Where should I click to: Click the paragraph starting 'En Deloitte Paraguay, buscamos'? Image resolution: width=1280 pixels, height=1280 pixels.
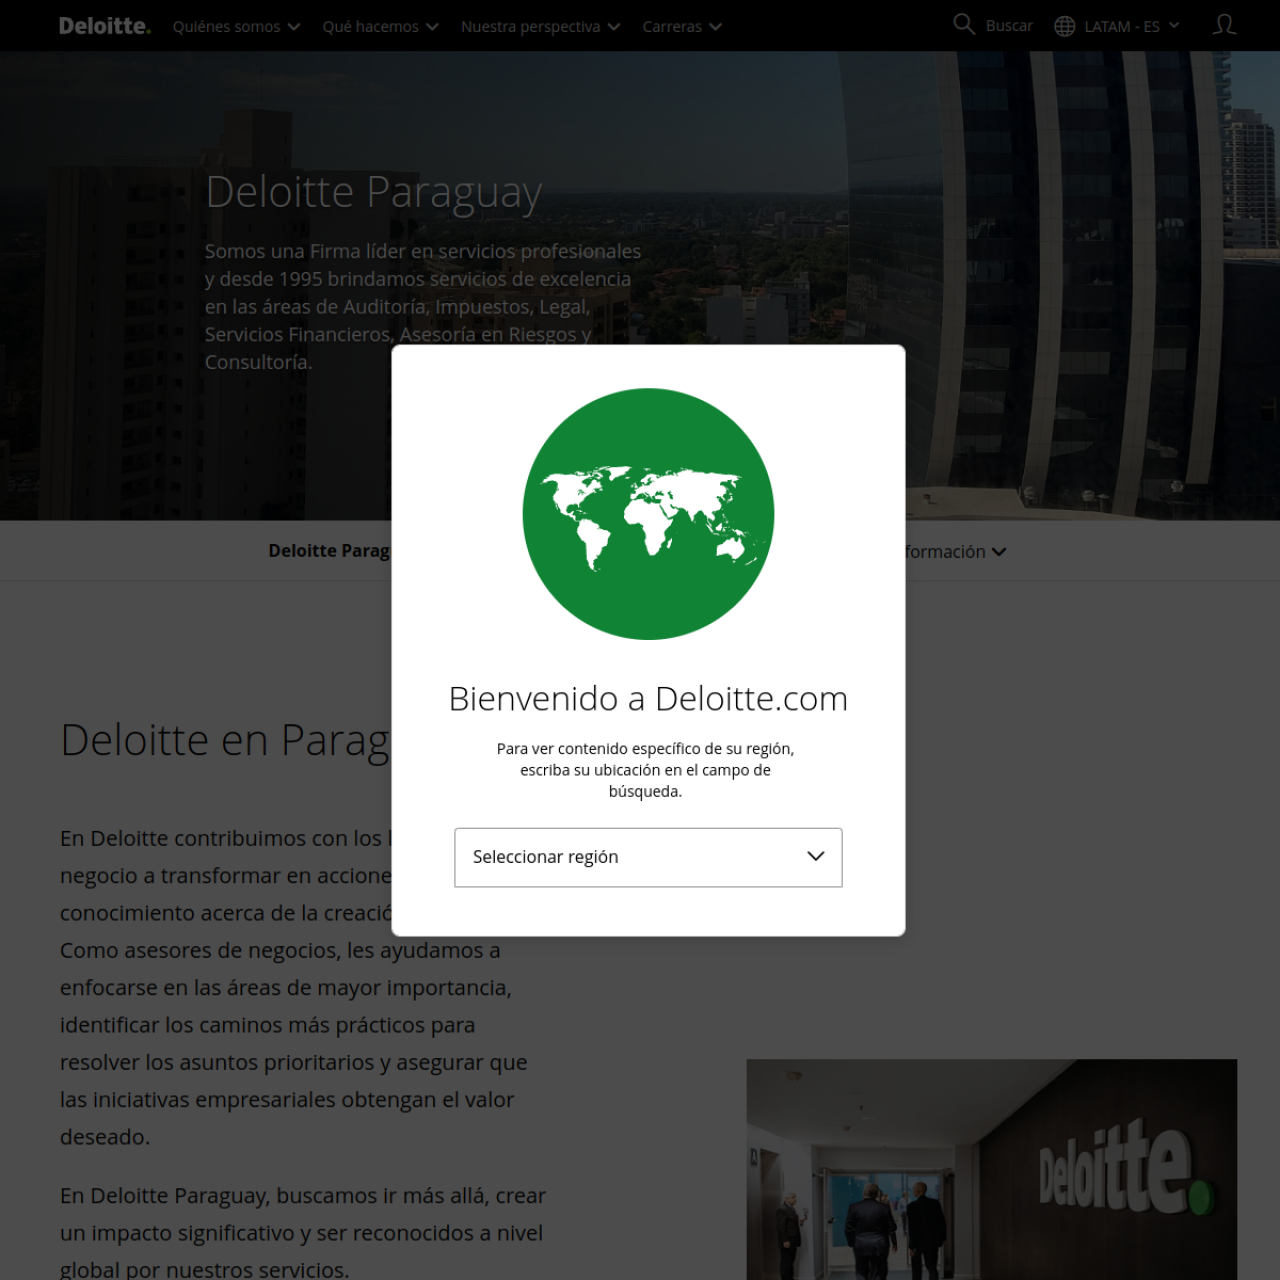pos(303,1232)
